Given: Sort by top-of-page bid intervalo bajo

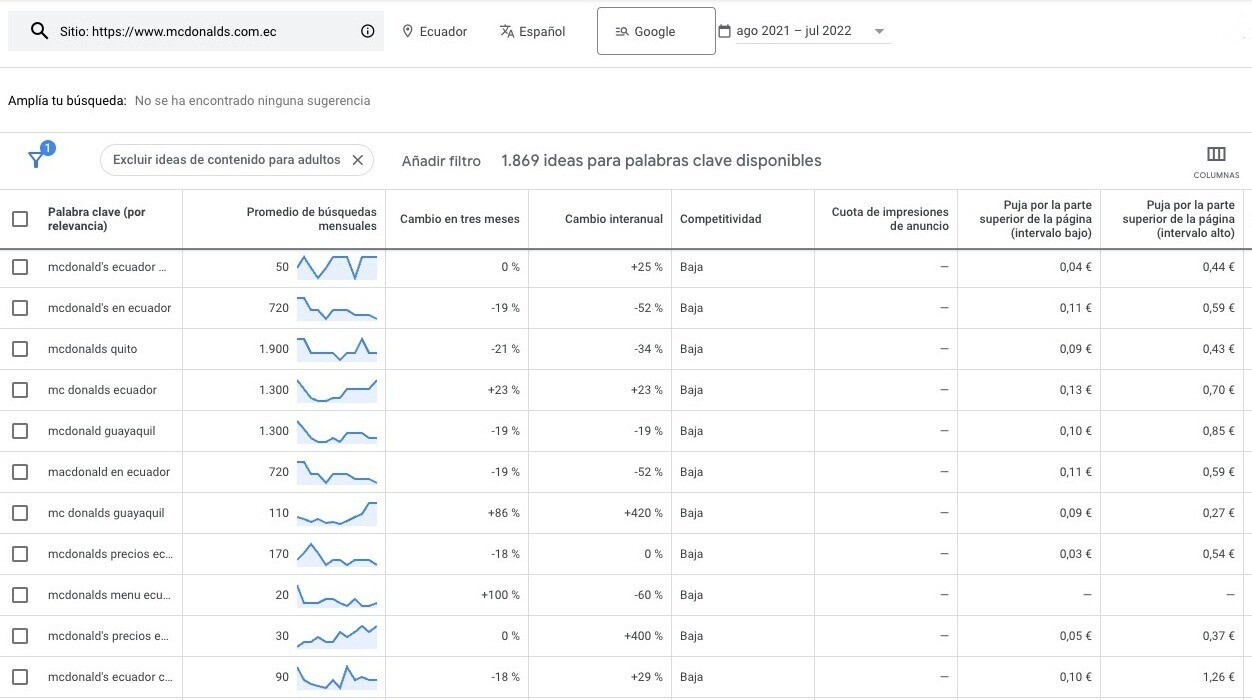Looking at the screenshot, I should [x=1036, y=219].
